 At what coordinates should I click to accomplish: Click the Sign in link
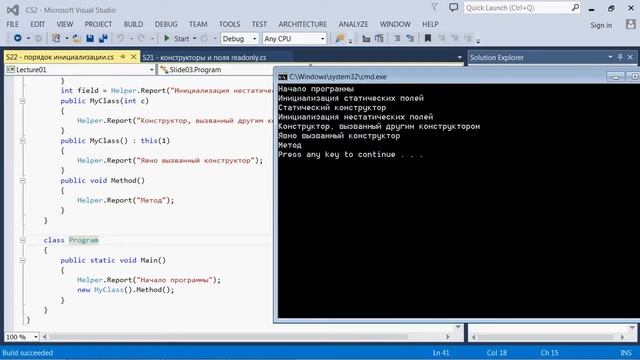[601, 25]
